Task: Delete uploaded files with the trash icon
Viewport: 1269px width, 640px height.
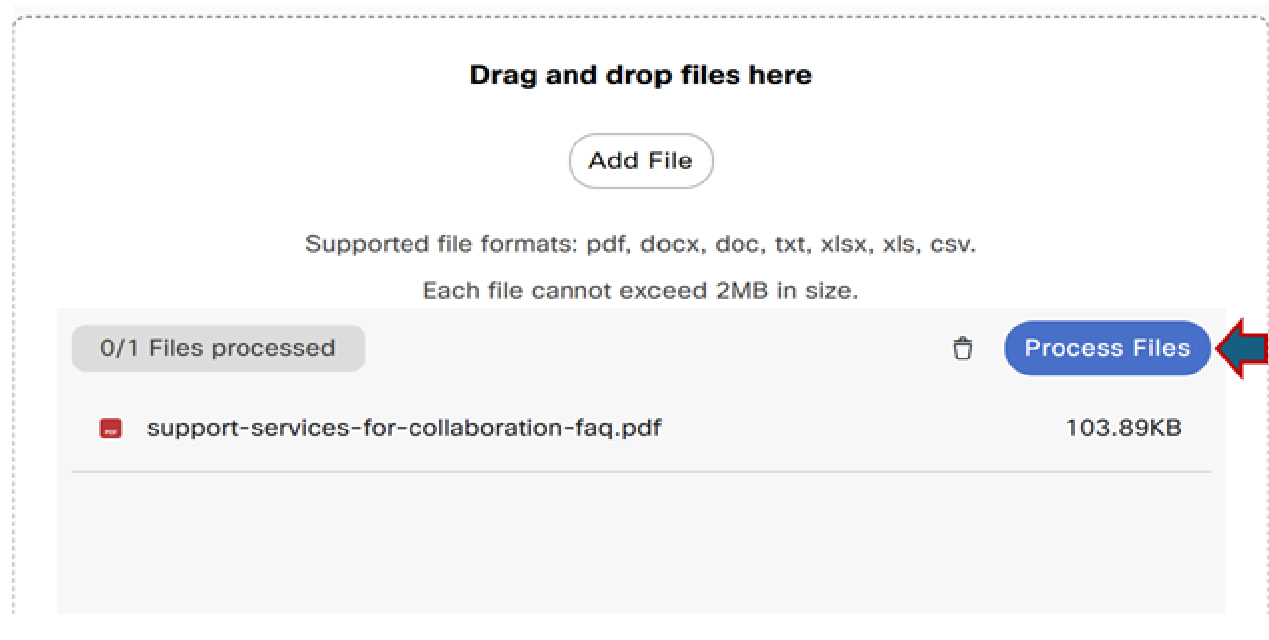Action: coord(962,349)
